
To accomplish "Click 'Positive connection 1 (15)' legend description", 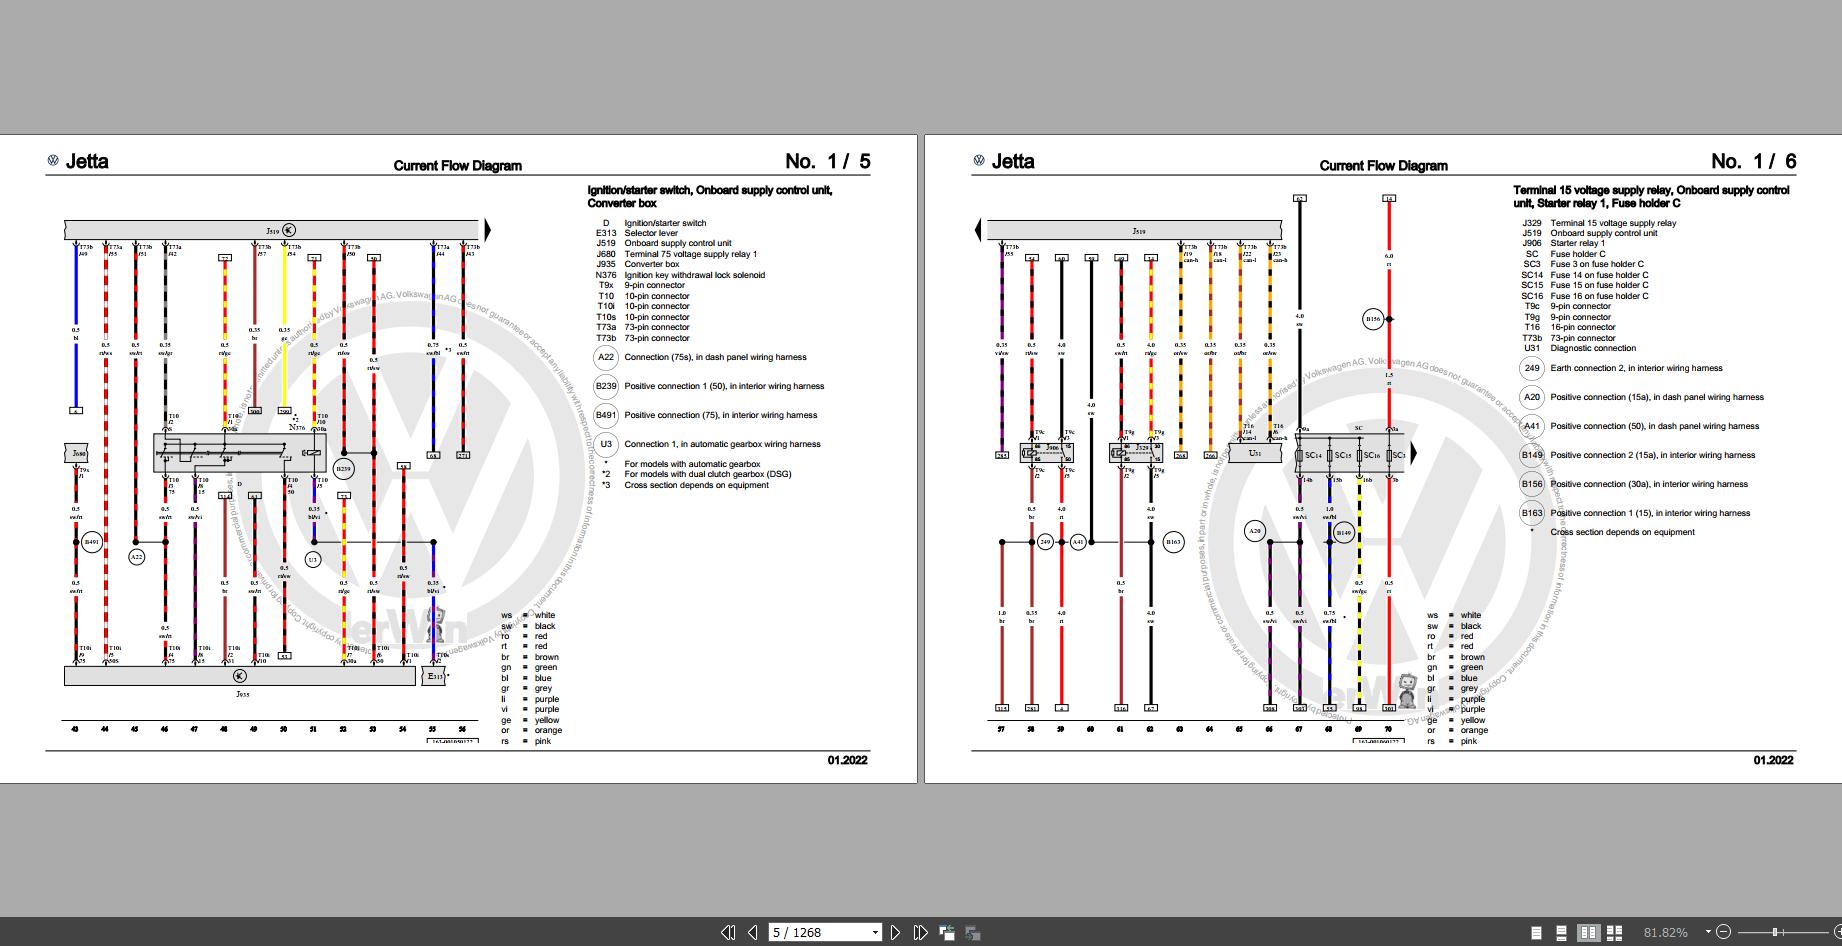I will coord(1650,513).
